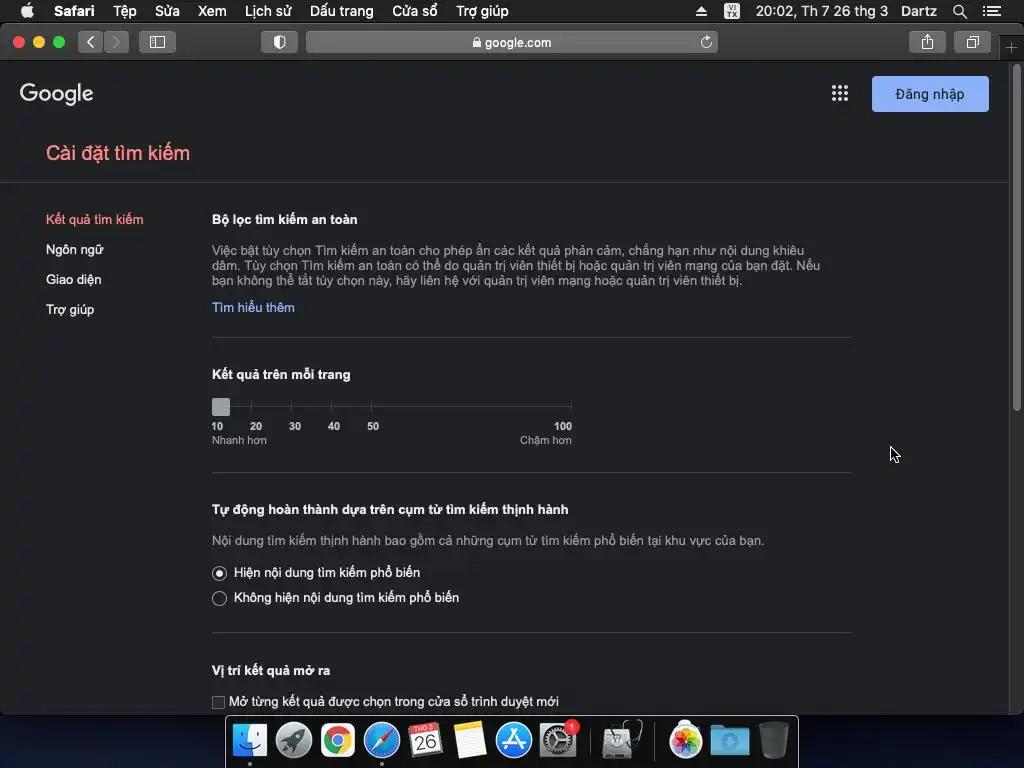
Task: Click the Dartz user name in menu bar
Action: tap(919, 11)
